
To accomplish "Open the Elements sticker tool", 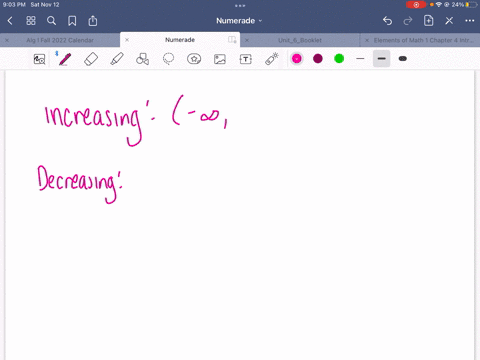I will click(194, 59).
